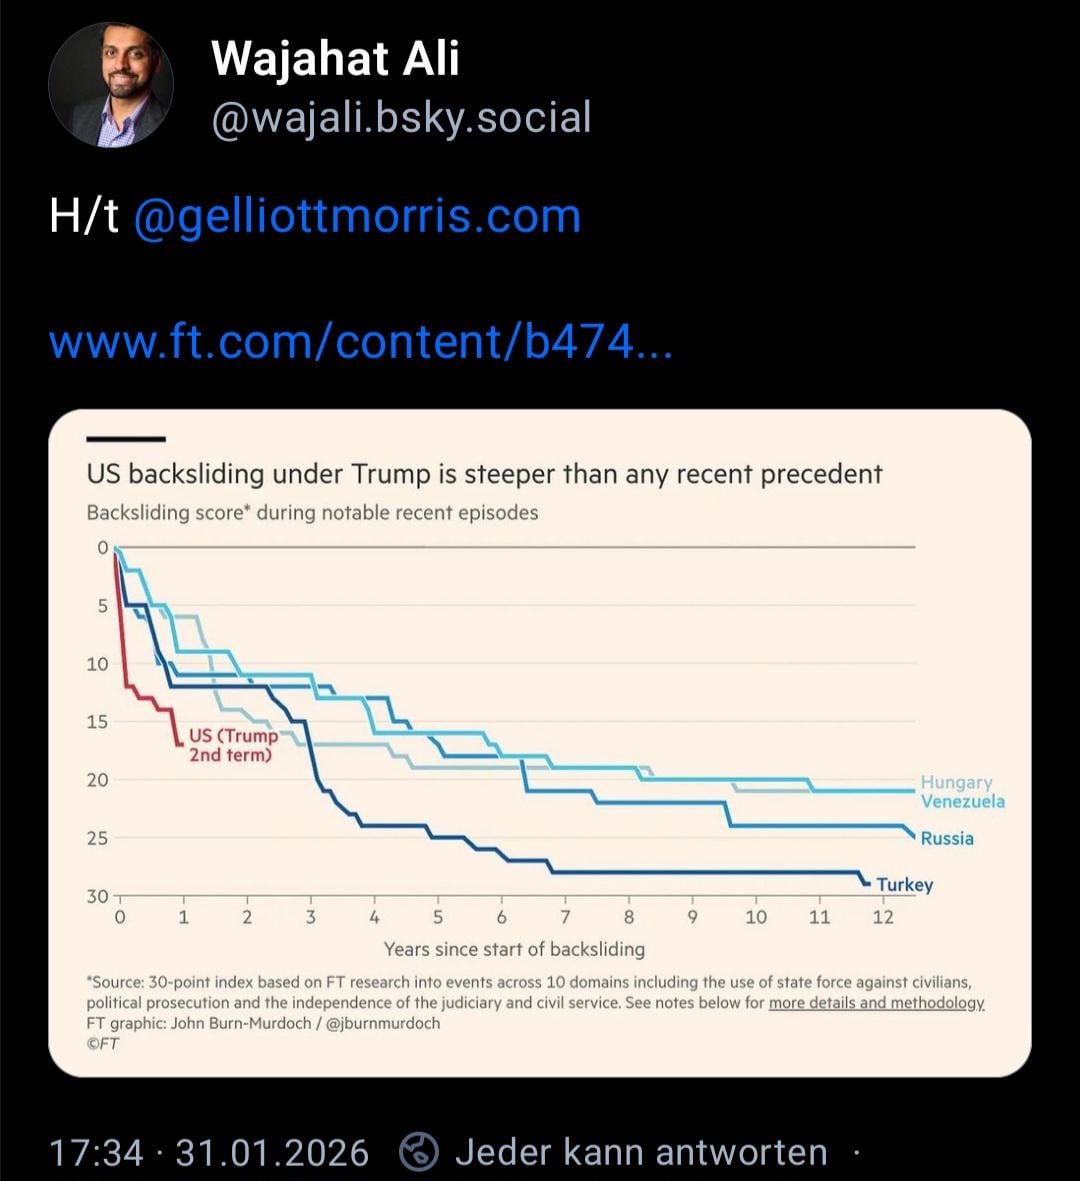Screen dimensions: 1080x1181
Task: Click the Russia line label
Action: pos(947,839)
